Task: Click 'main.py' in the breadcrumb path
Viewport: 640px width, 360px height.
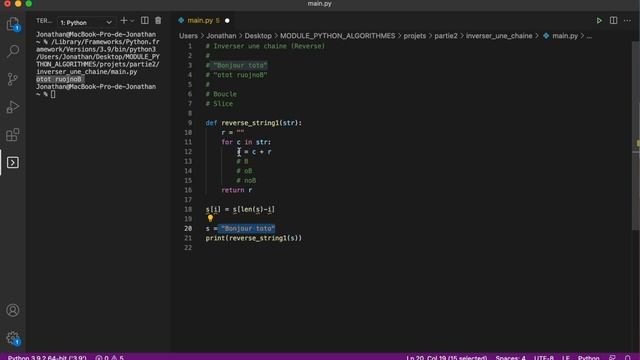Action: click(x=565, y=36)
